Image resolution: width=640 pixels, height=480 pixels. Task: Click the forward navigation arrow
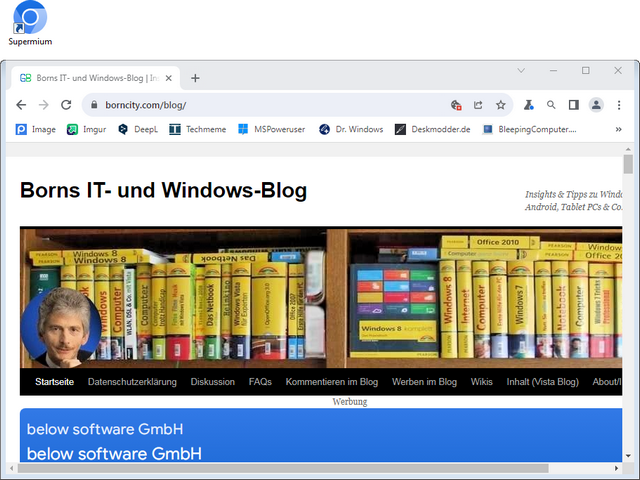click(44, 105)
